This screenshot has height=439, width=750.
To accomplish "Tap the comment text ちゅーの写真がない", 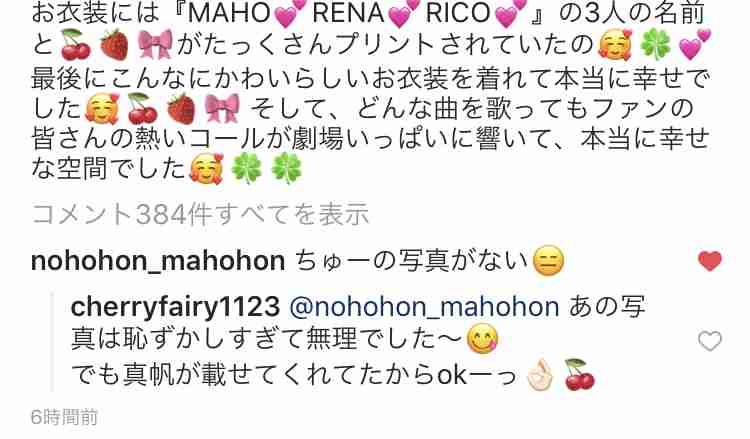I will (411, 261).
